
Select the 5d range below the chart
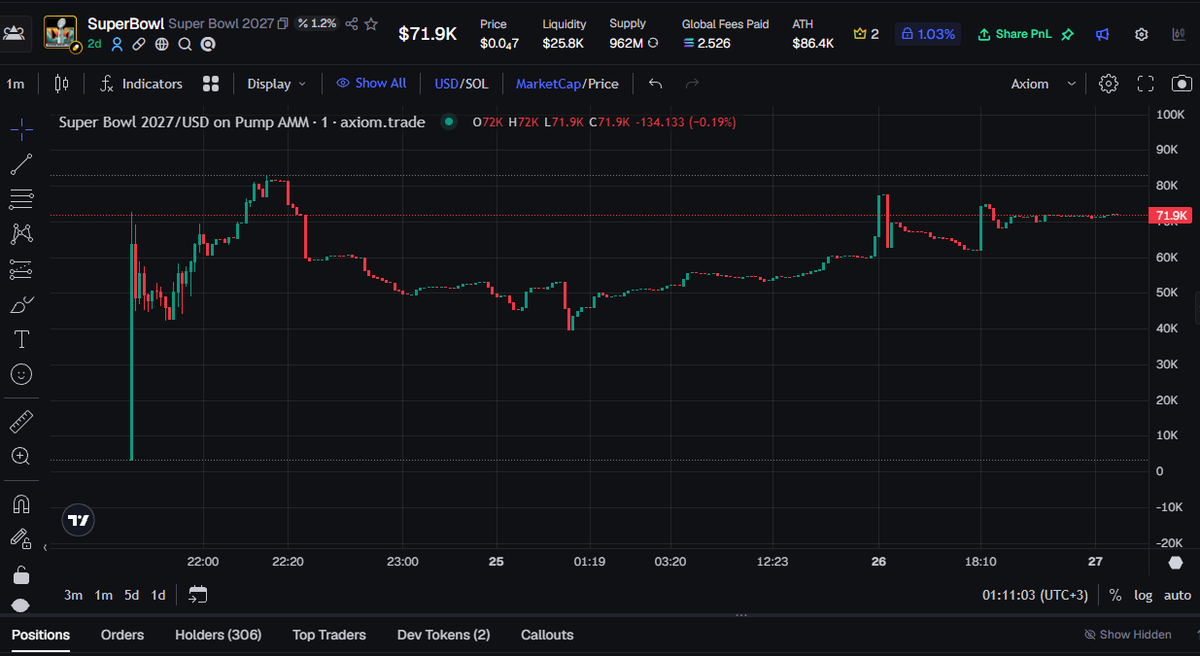point(132,595)
